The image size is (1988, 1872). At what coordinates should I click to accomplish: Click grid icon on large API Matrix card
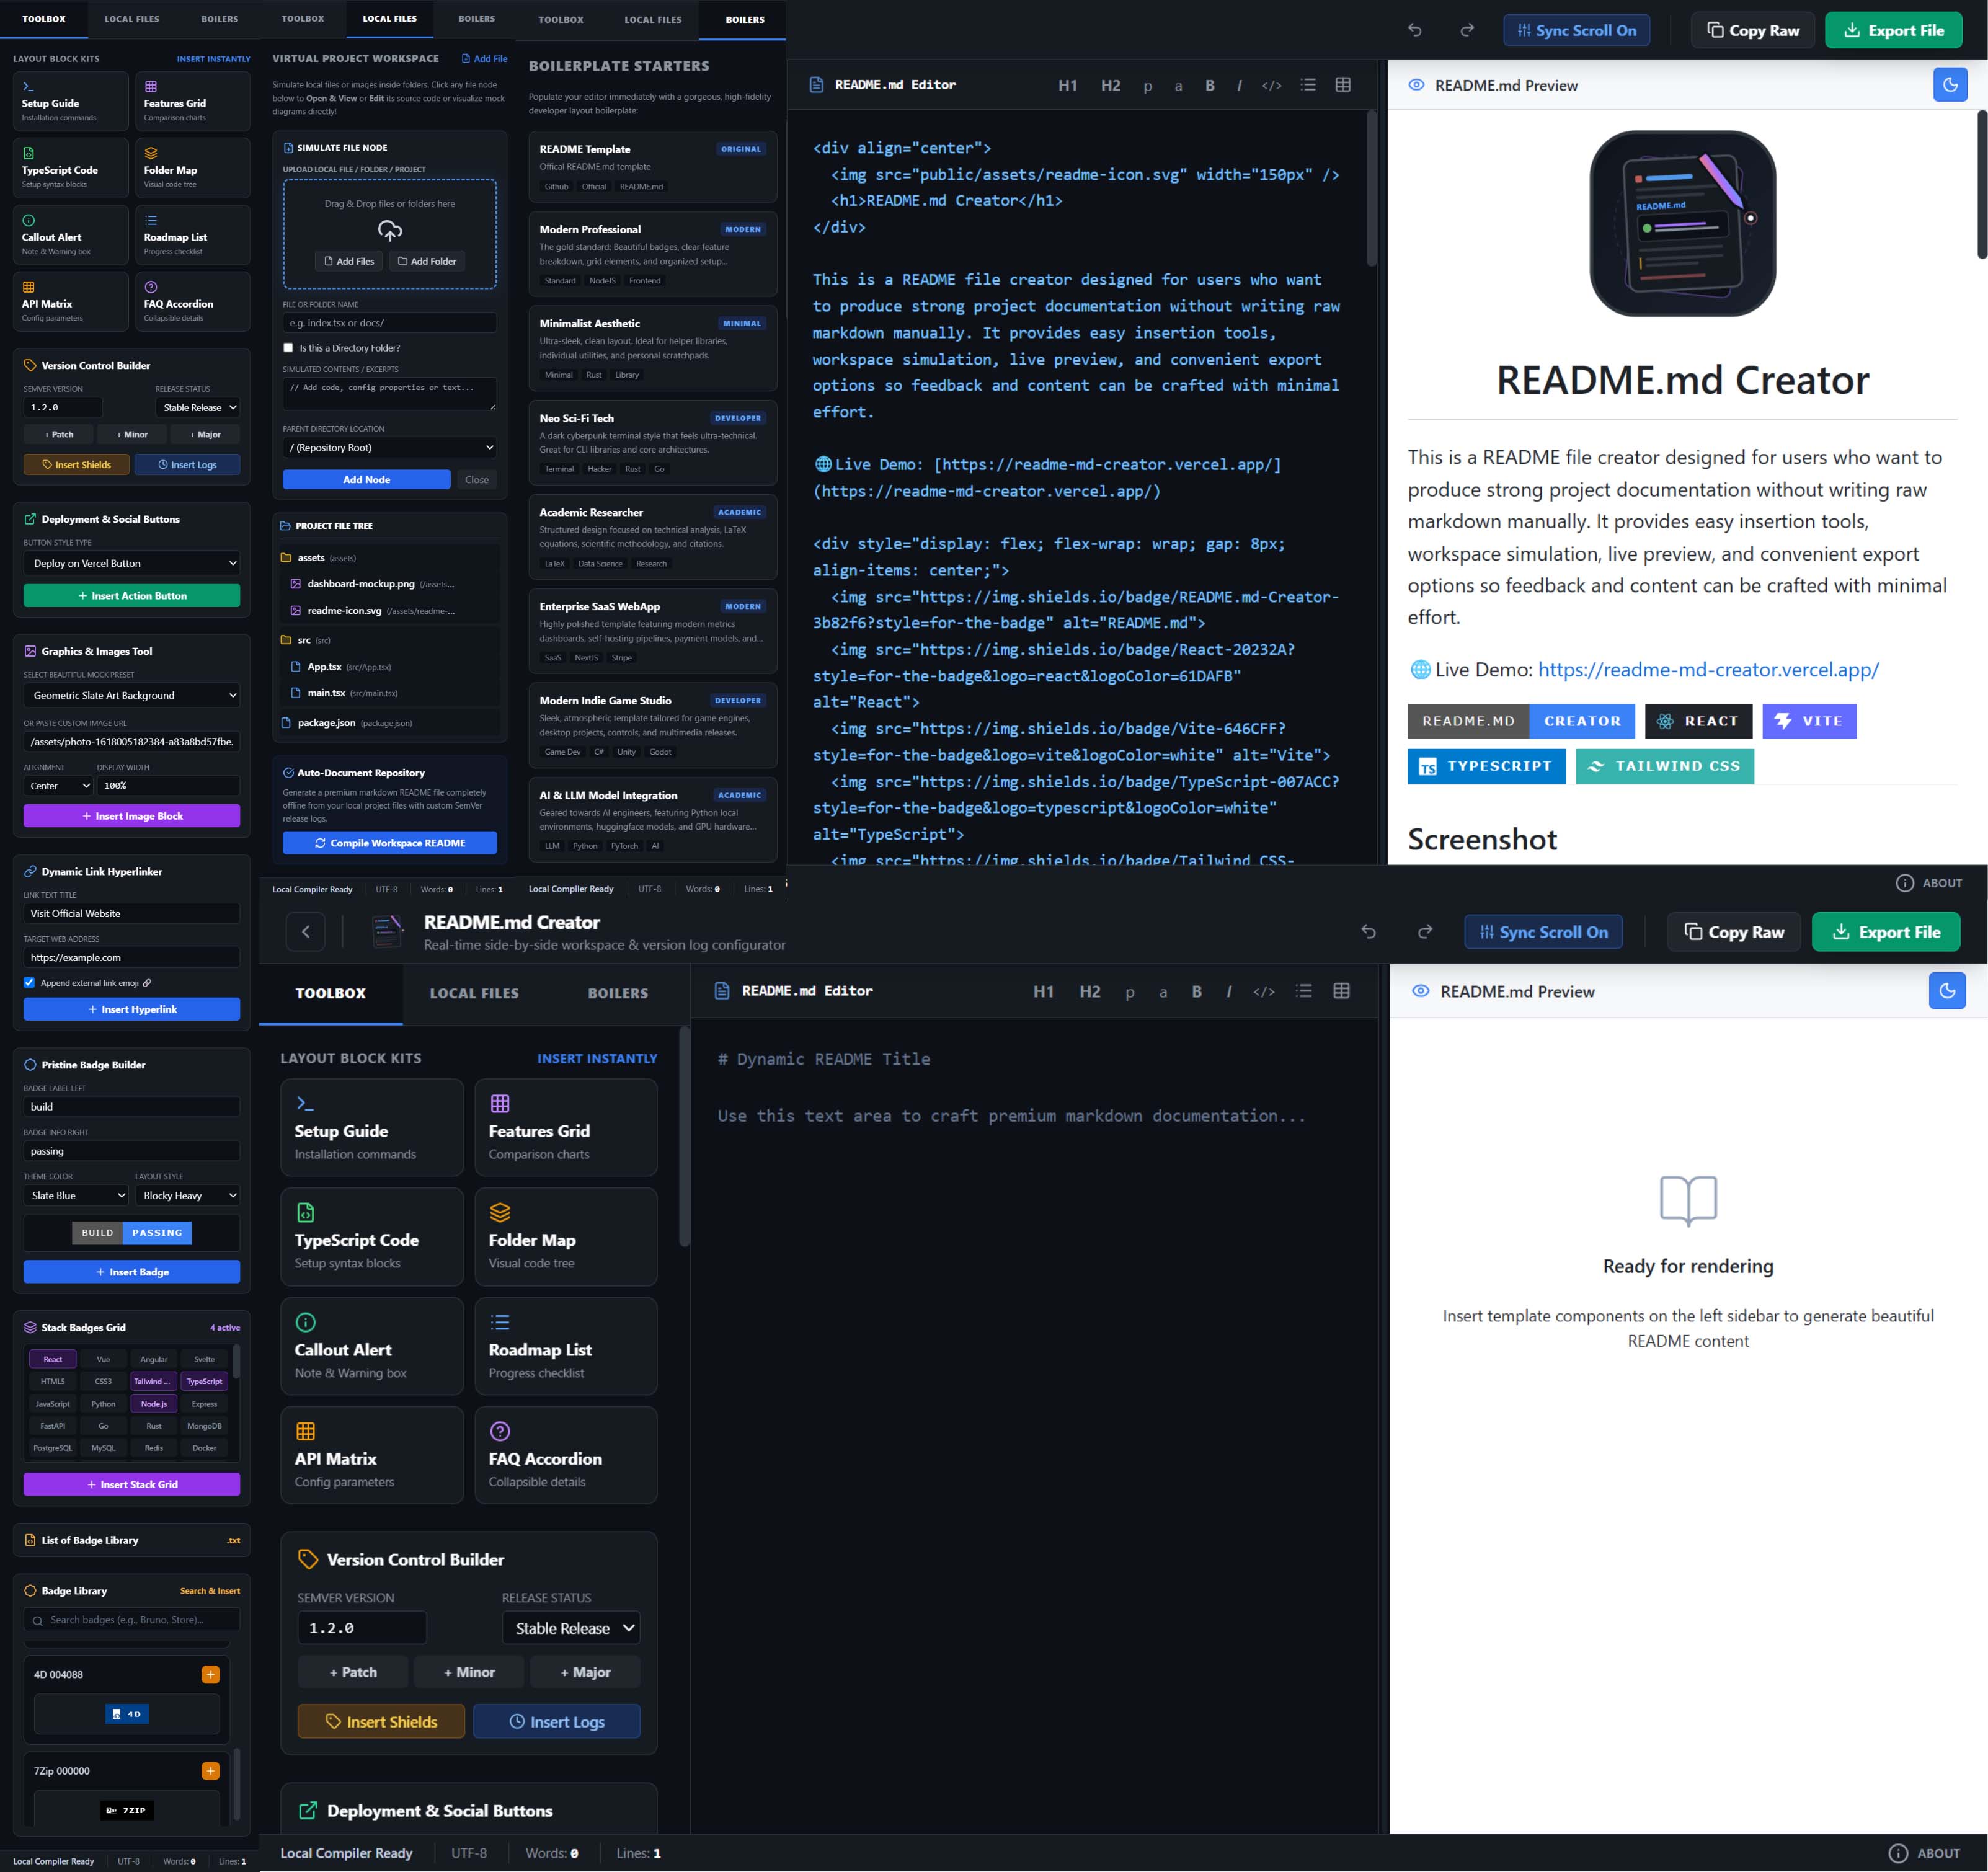point(306,1431)
